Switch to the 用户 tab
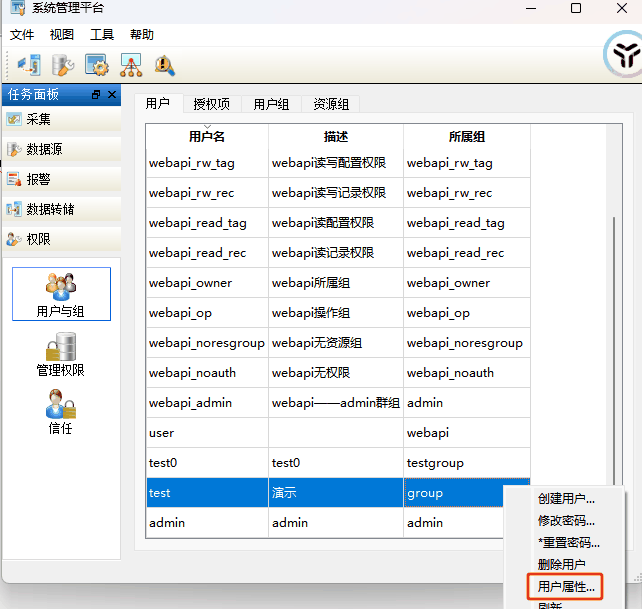Viewport: 642px width, 609px height. tap(158, 103)
